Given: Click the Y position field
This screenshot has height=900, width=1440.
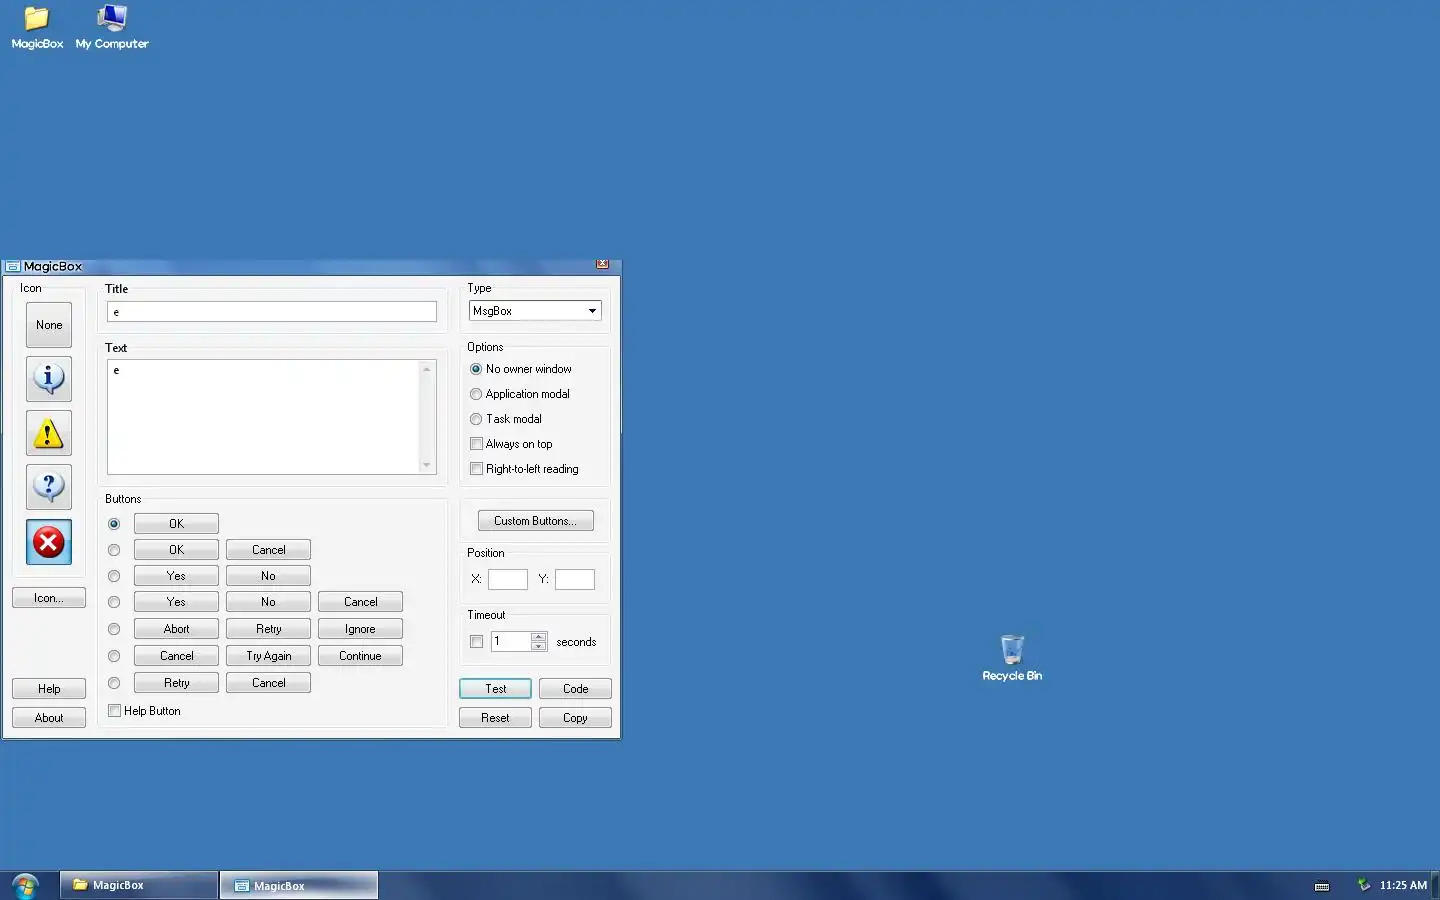Looking at the screenshot, I should (575, 579).
